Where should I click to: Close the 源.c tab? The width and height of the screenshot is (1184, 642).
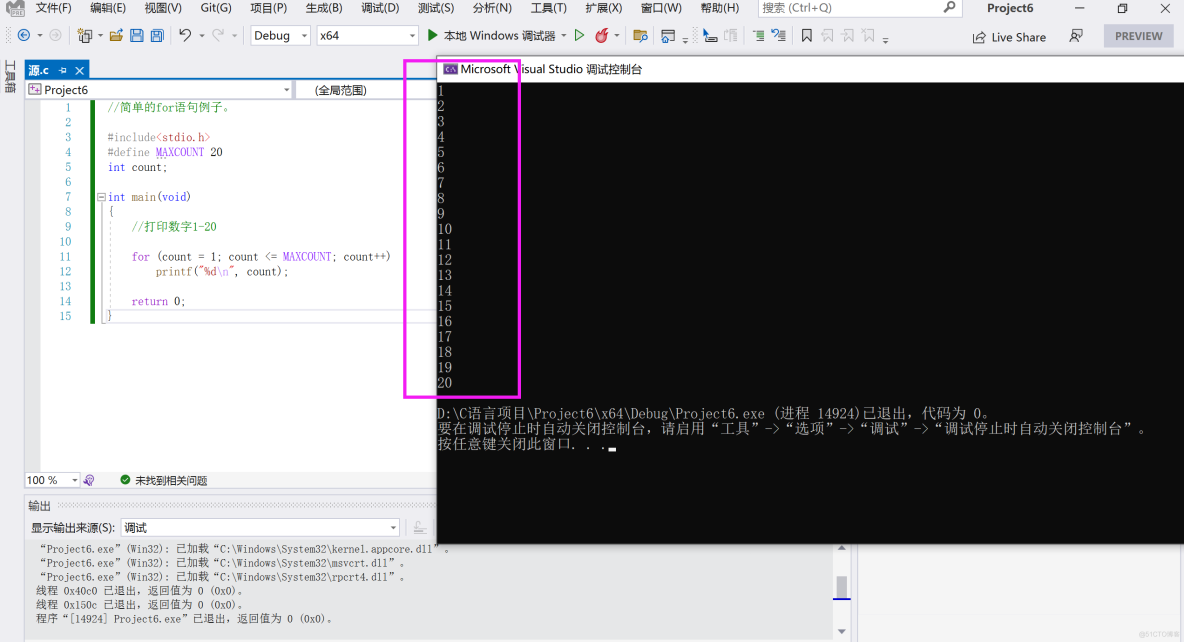(x=79, y=70)
